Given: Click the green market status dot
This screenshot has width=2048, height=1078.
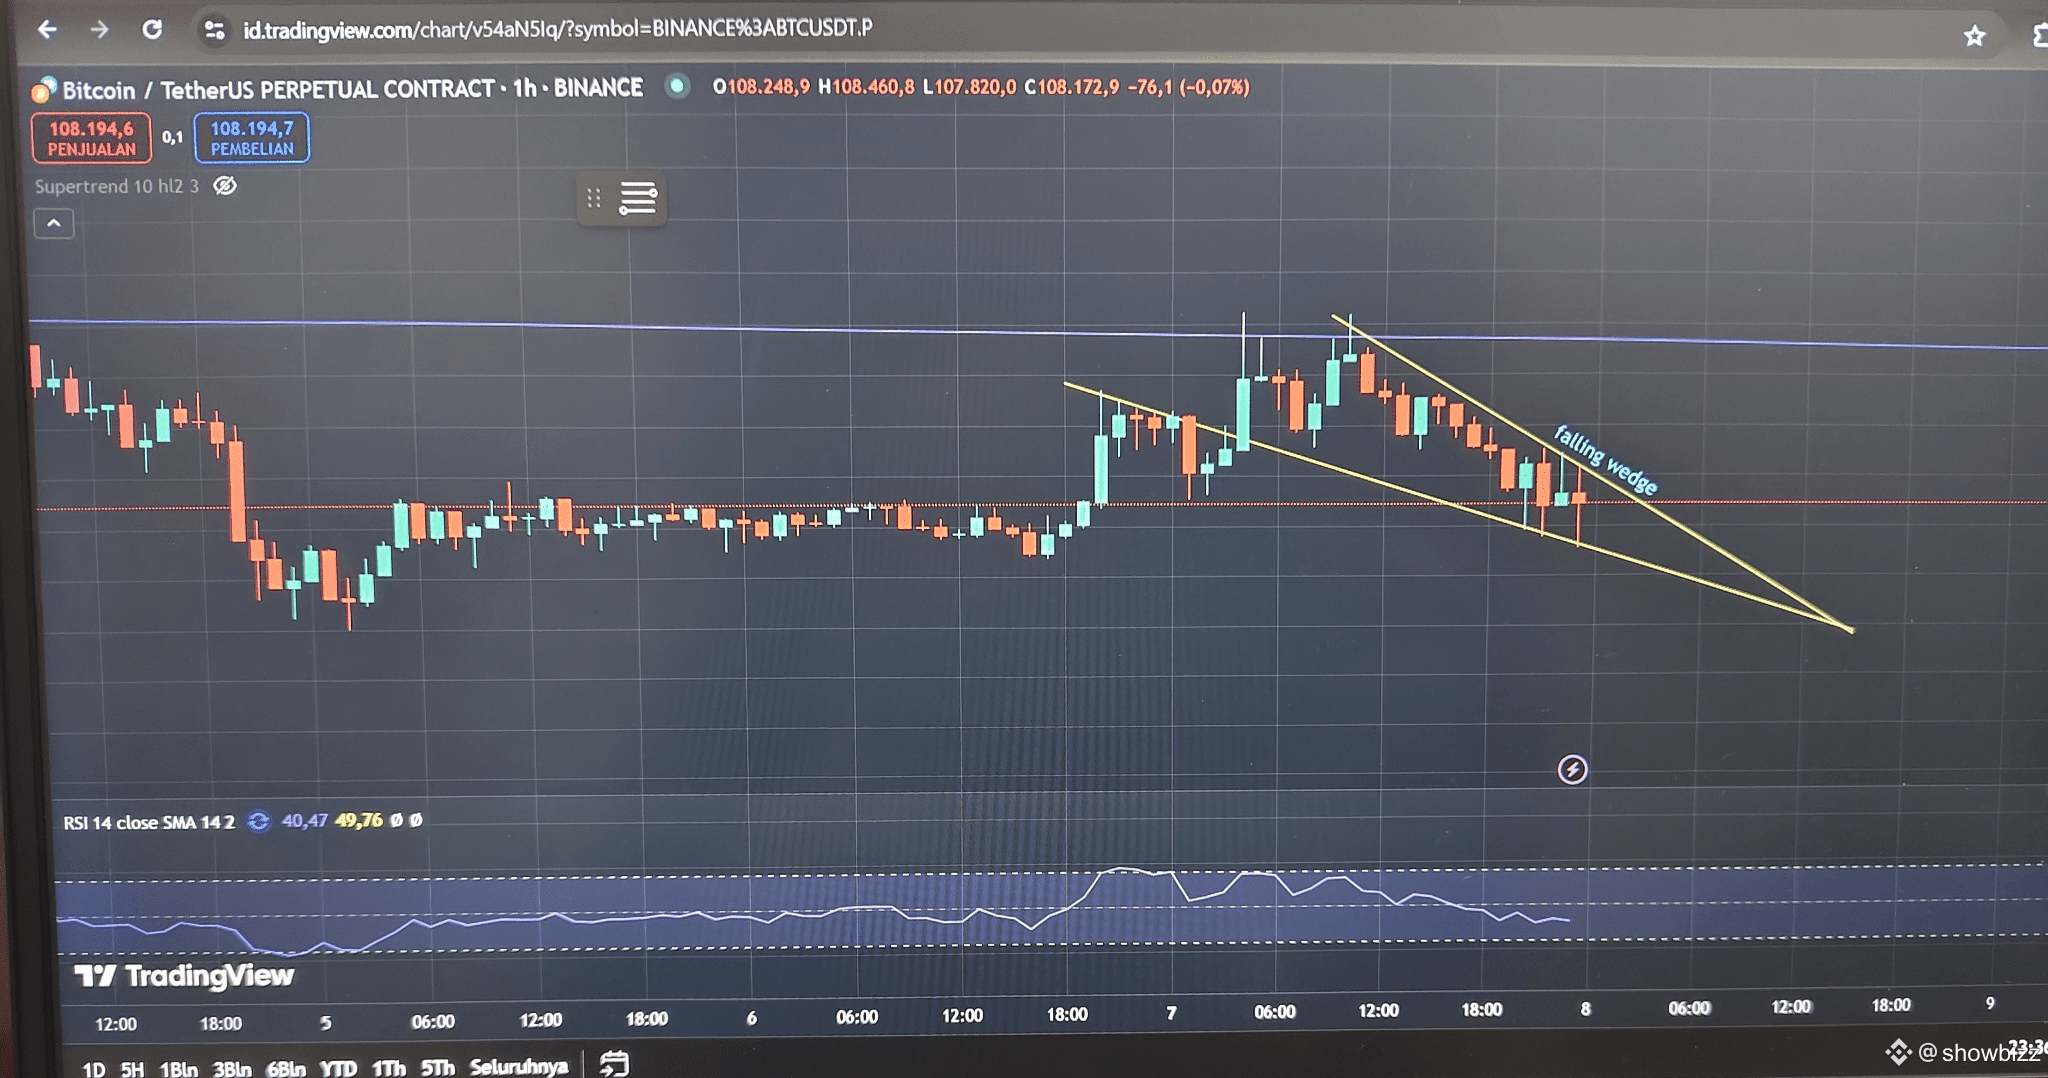Looking at the screenshot, I should click(677, 87).
